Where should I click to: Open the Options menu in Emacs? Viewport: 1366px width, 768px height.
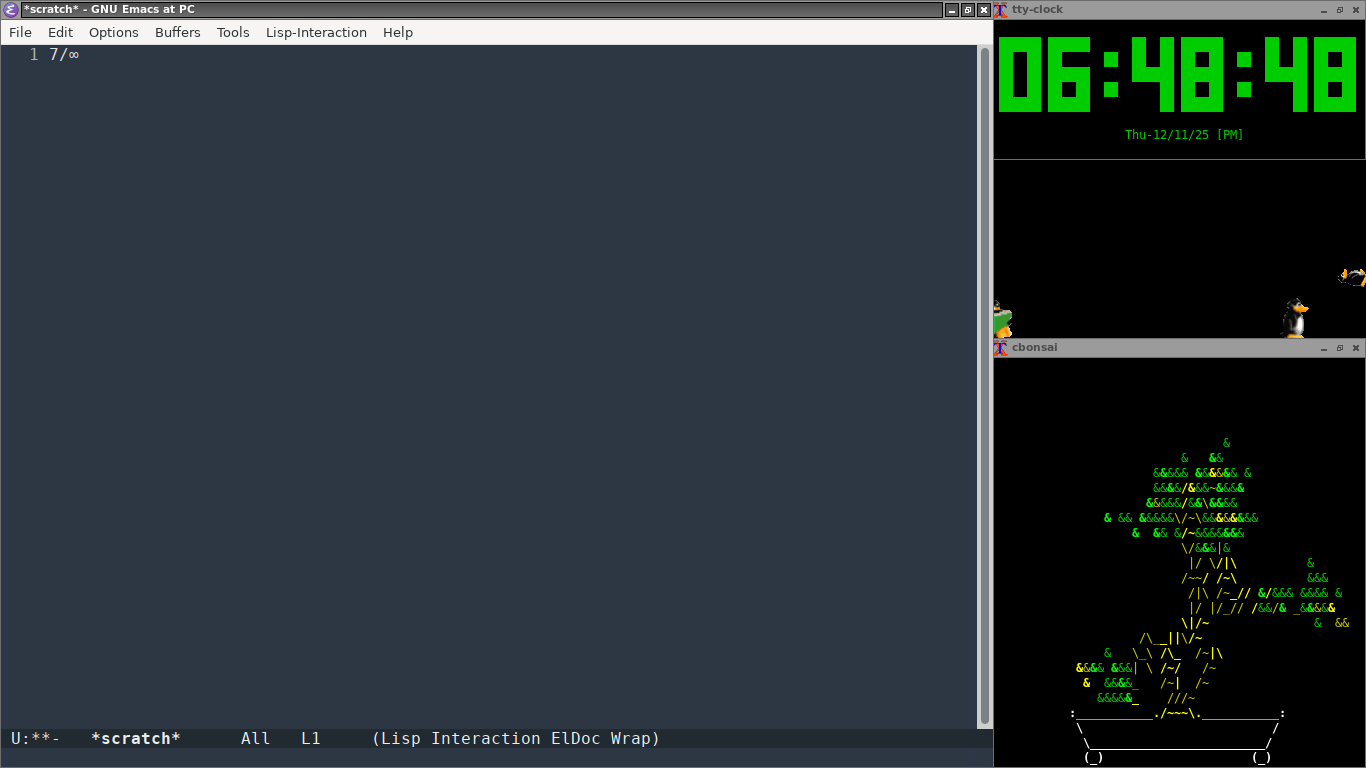point(114,32)
